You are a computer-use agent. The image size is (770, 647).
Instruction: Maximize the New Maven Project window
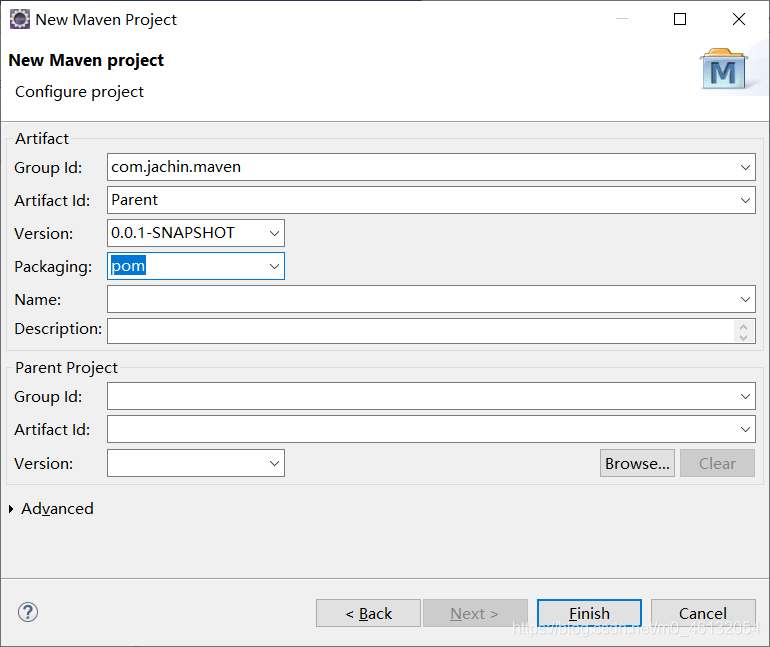pos(680,19)
